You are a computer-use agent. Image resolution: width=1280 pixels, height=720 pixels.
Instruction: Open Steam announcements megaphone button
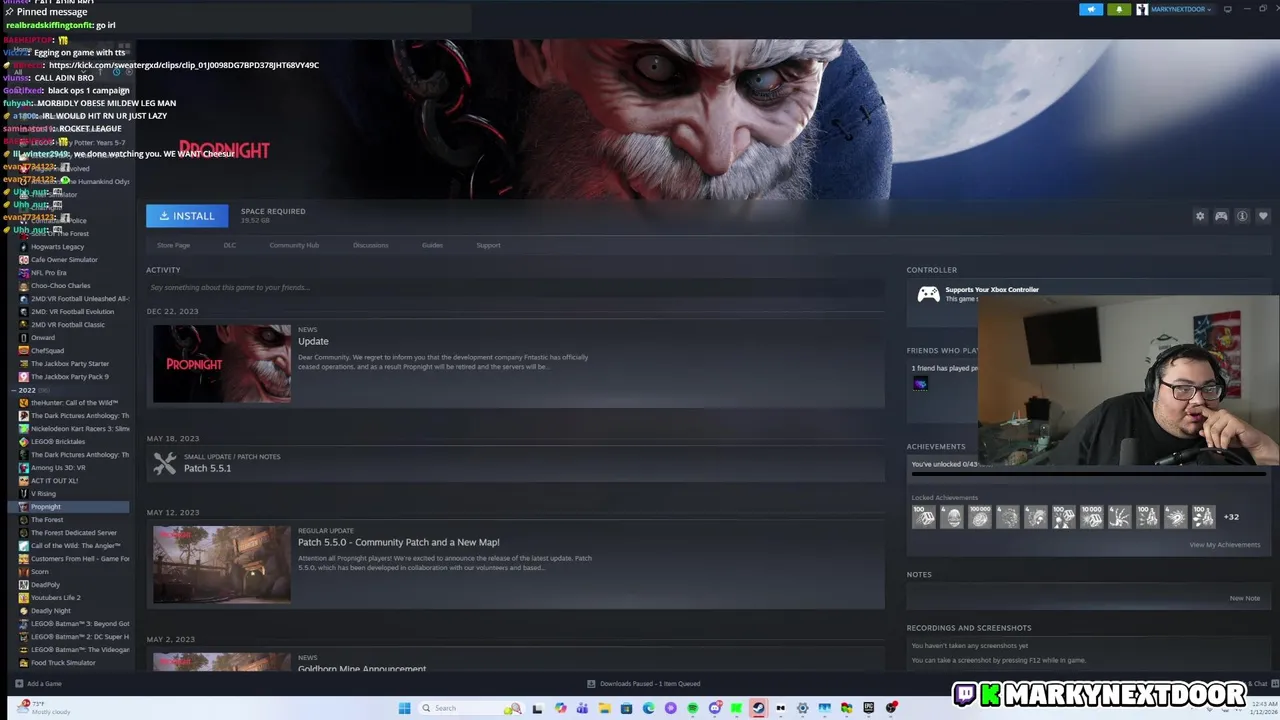point(1091,9)
